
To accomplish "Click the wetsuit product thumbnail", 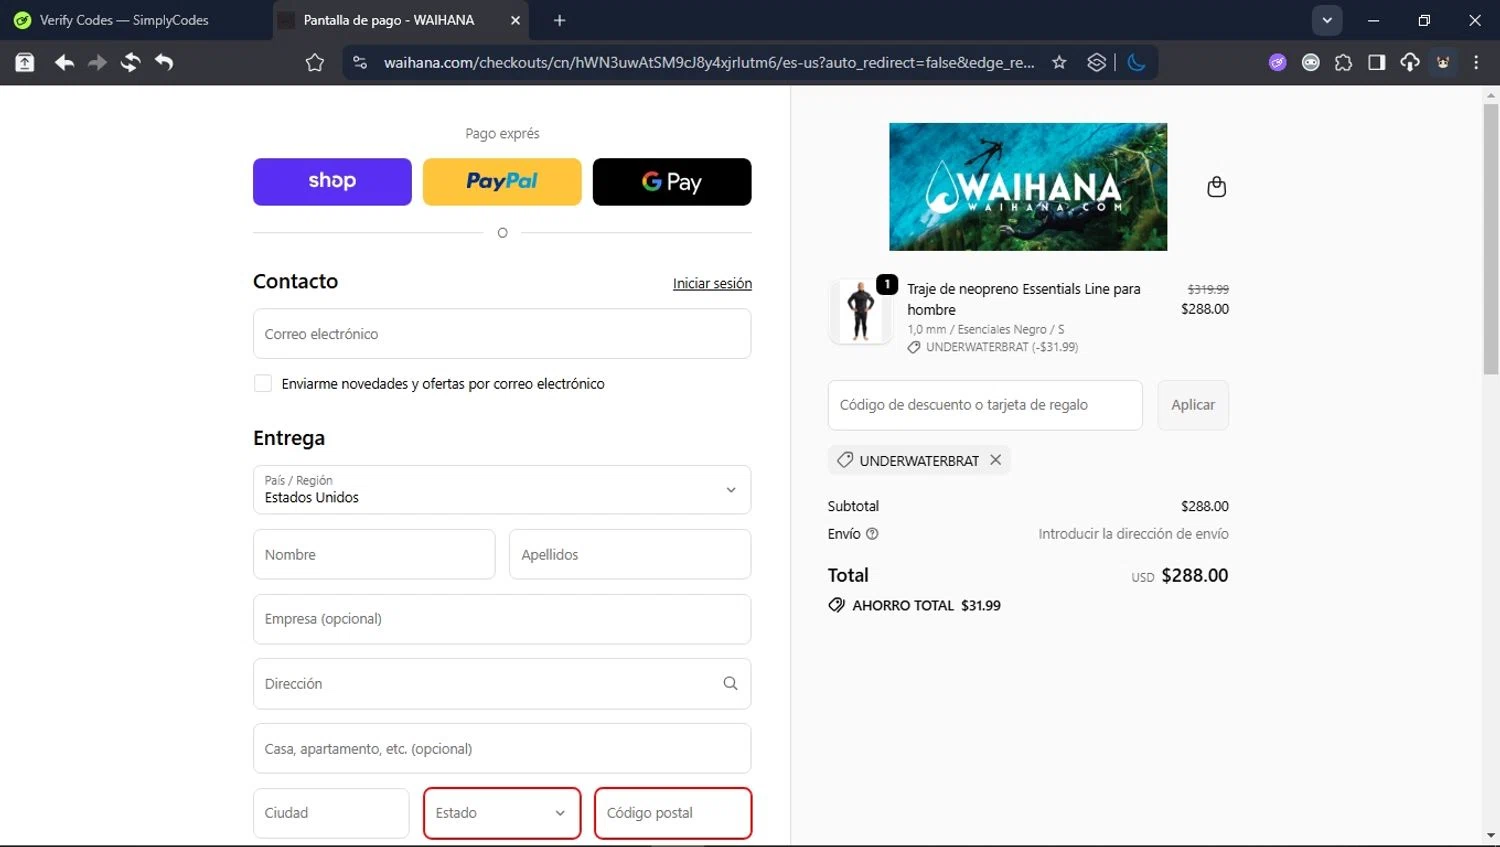I will 860,311.
